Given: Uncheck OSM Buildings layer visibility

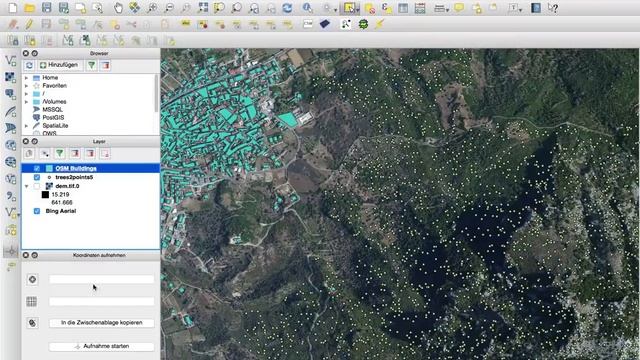Looking at the screenshot, I should point(37,168).
